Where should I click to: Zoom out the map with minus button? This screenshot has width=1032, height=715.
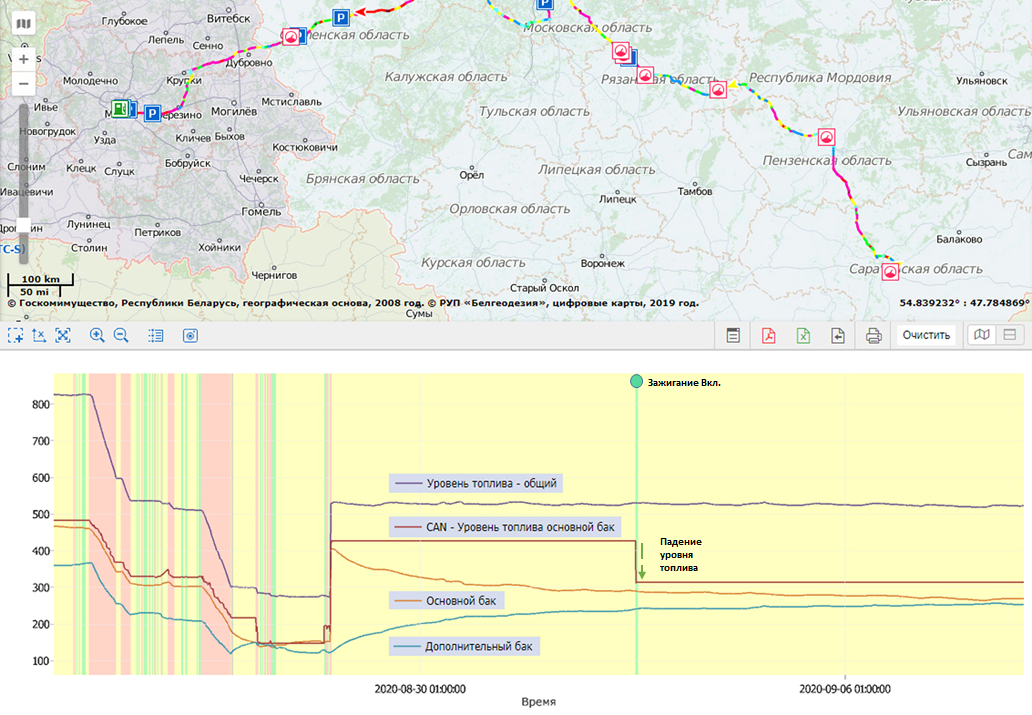(24, 84)
